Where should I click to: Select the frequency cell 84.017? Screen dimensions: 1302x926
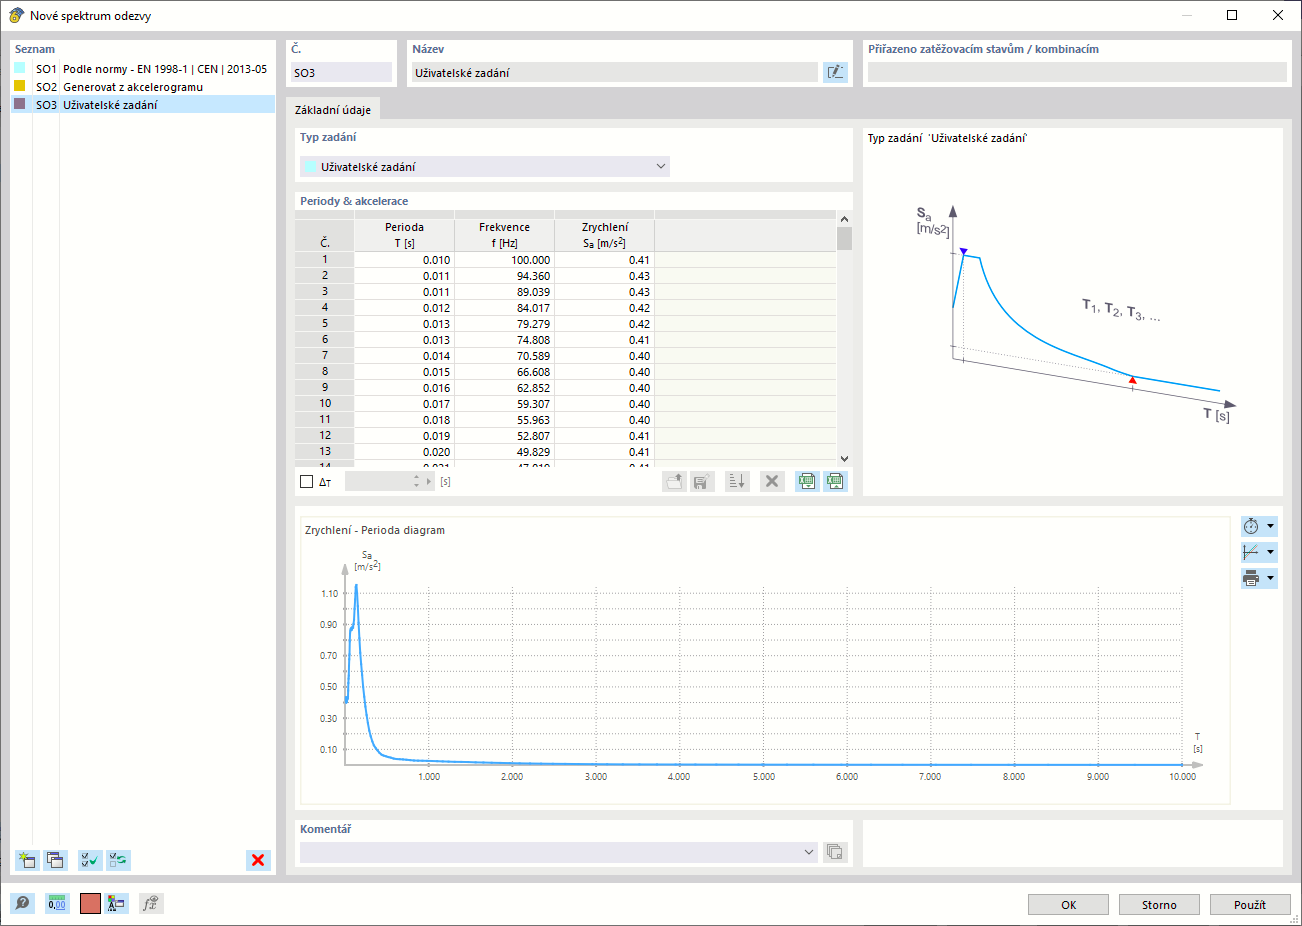coord(504,308)
